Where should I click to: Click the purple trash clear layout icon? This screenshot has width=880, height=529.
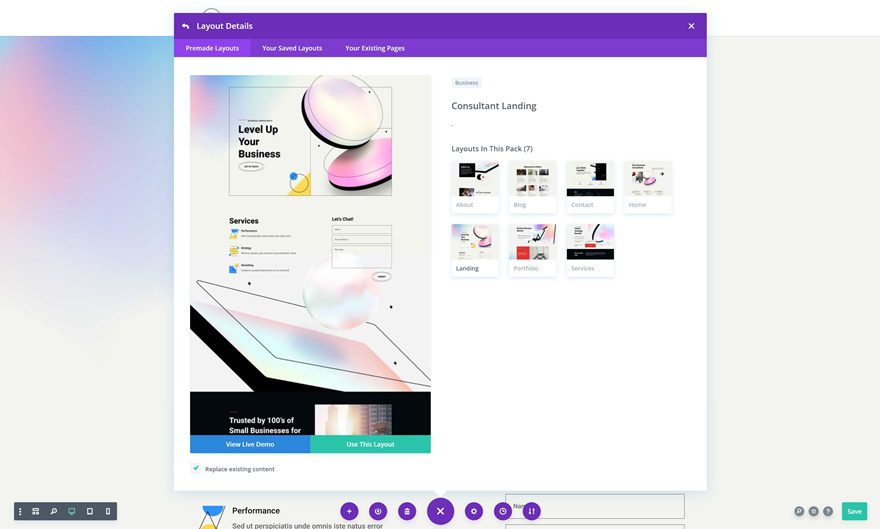tap(407, 511)
